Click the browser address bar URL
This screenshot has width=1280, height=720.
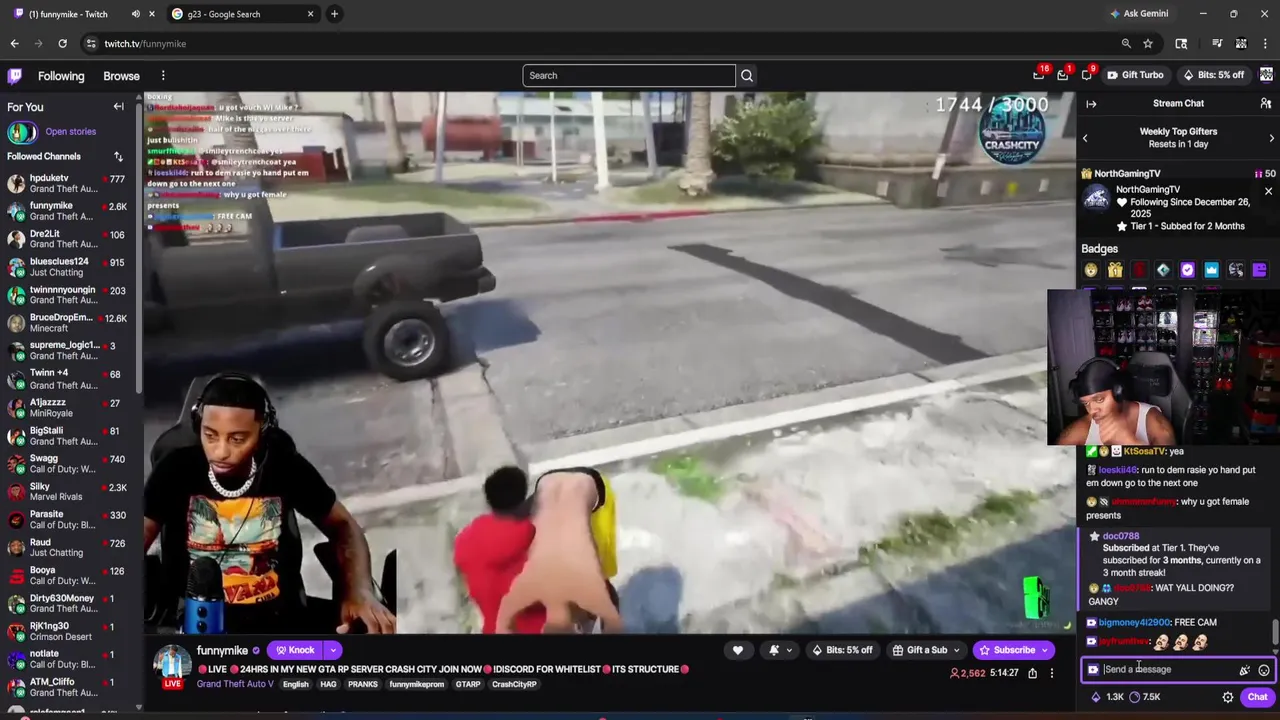[145, 44]
